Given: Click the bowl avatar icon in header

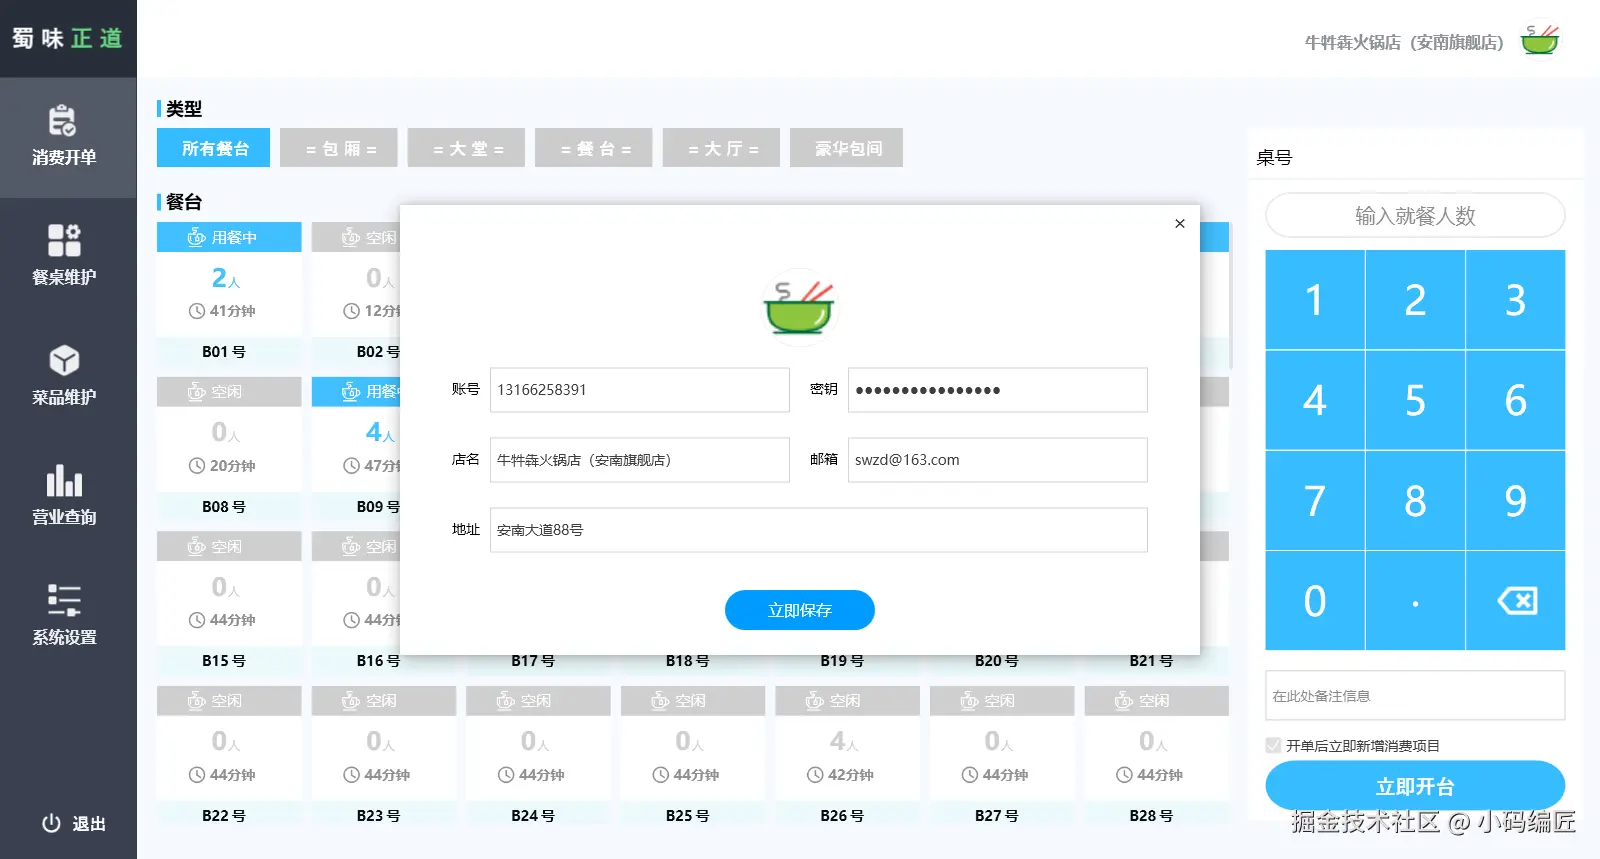Looking at the screenshot, I should pos(1540,41).
